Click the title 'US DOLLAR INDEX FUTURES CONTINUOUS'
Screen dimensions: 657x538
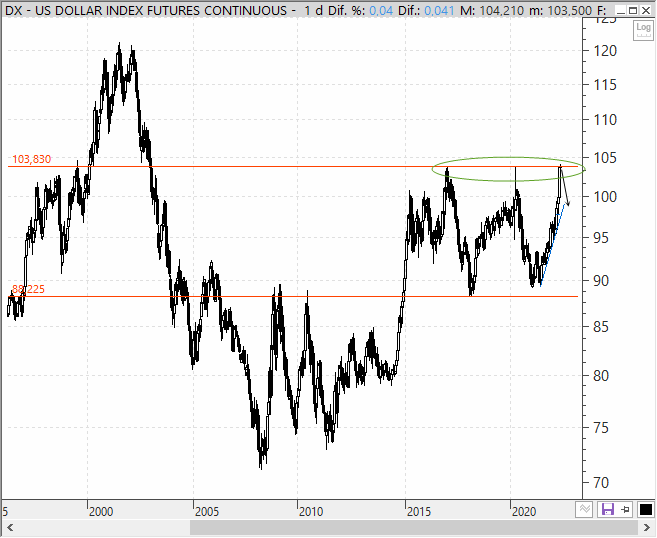coord(161,10)
